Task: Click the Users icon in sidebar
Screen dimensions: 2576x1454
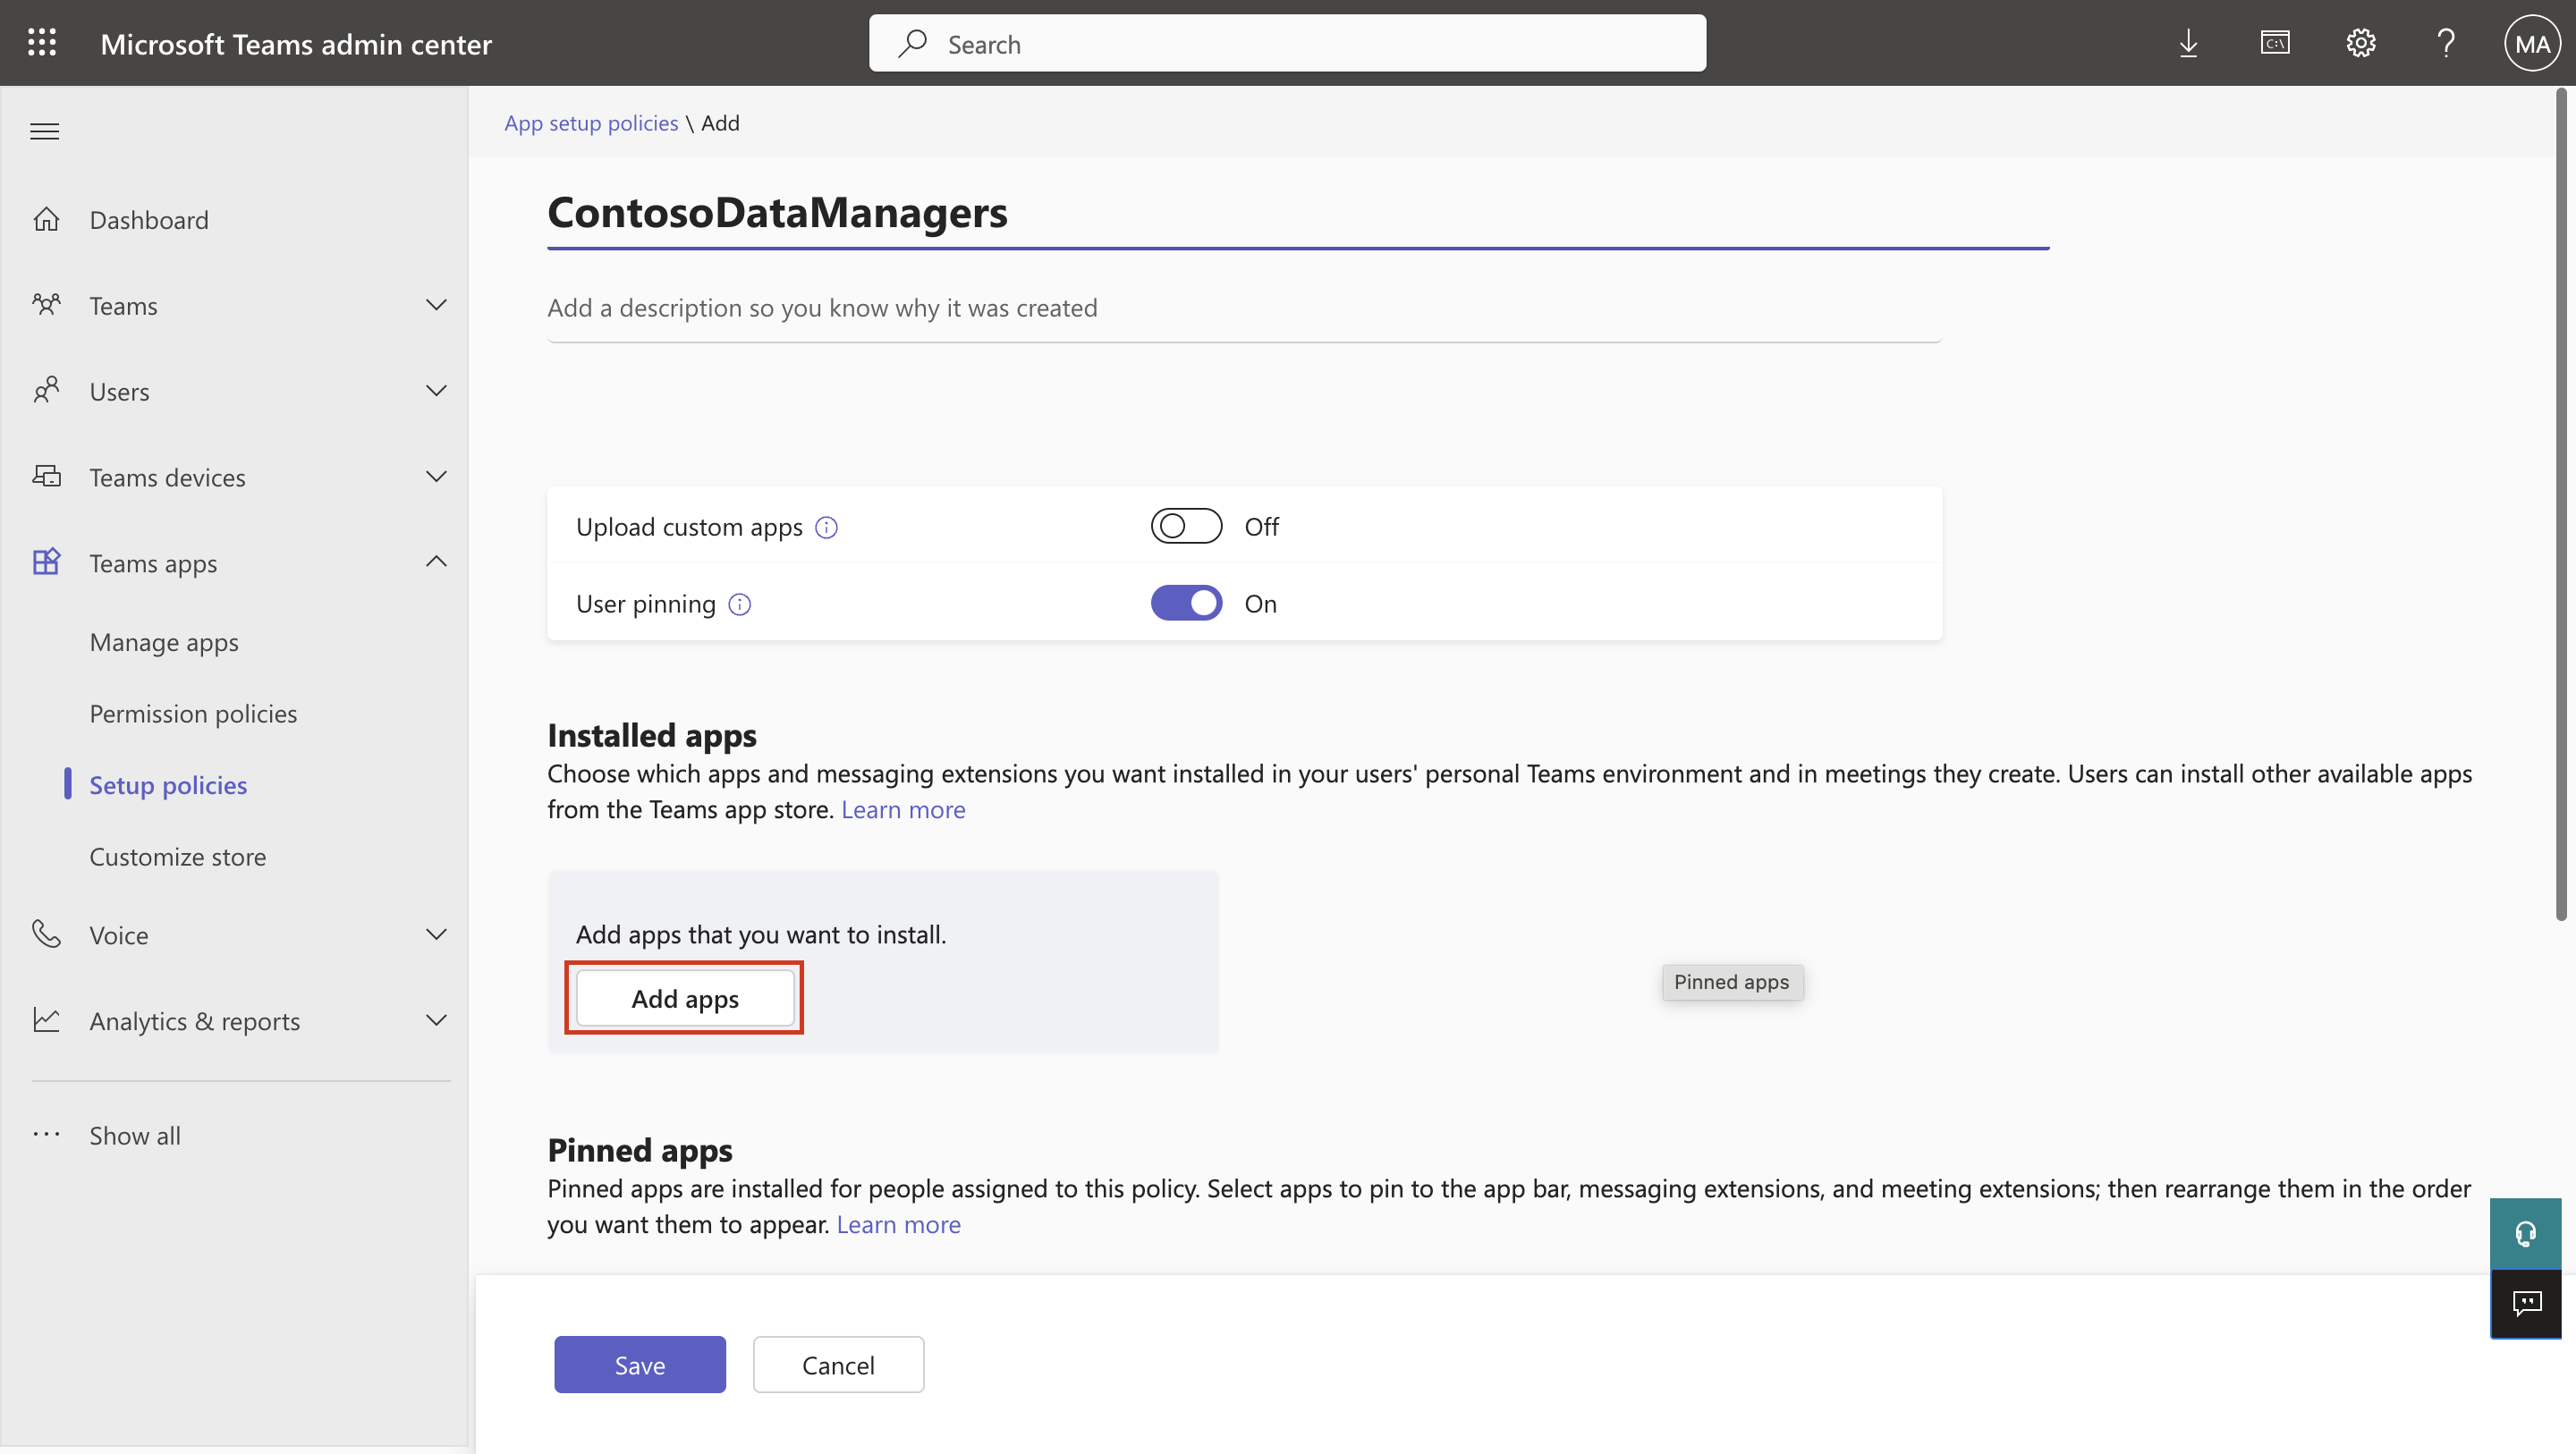Action: pyautogui.click(x=47, y=391)
